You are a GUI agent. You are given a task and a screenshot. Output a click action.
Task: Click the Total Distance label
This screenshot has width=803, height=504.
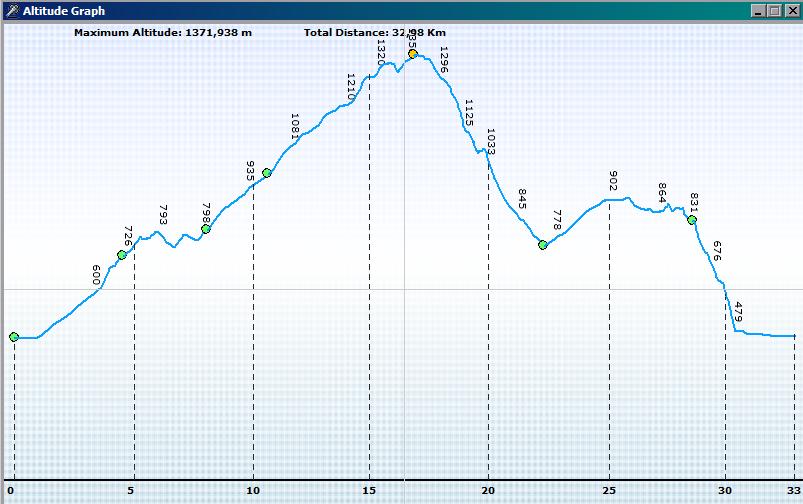tap(375, 33)
